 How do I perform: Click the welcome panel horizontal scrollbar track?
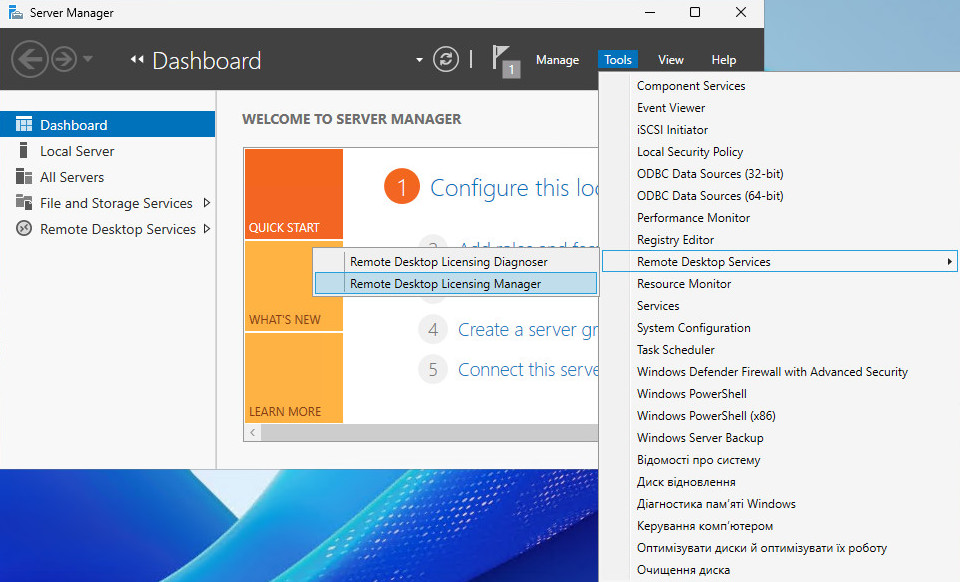click(429, 433)
